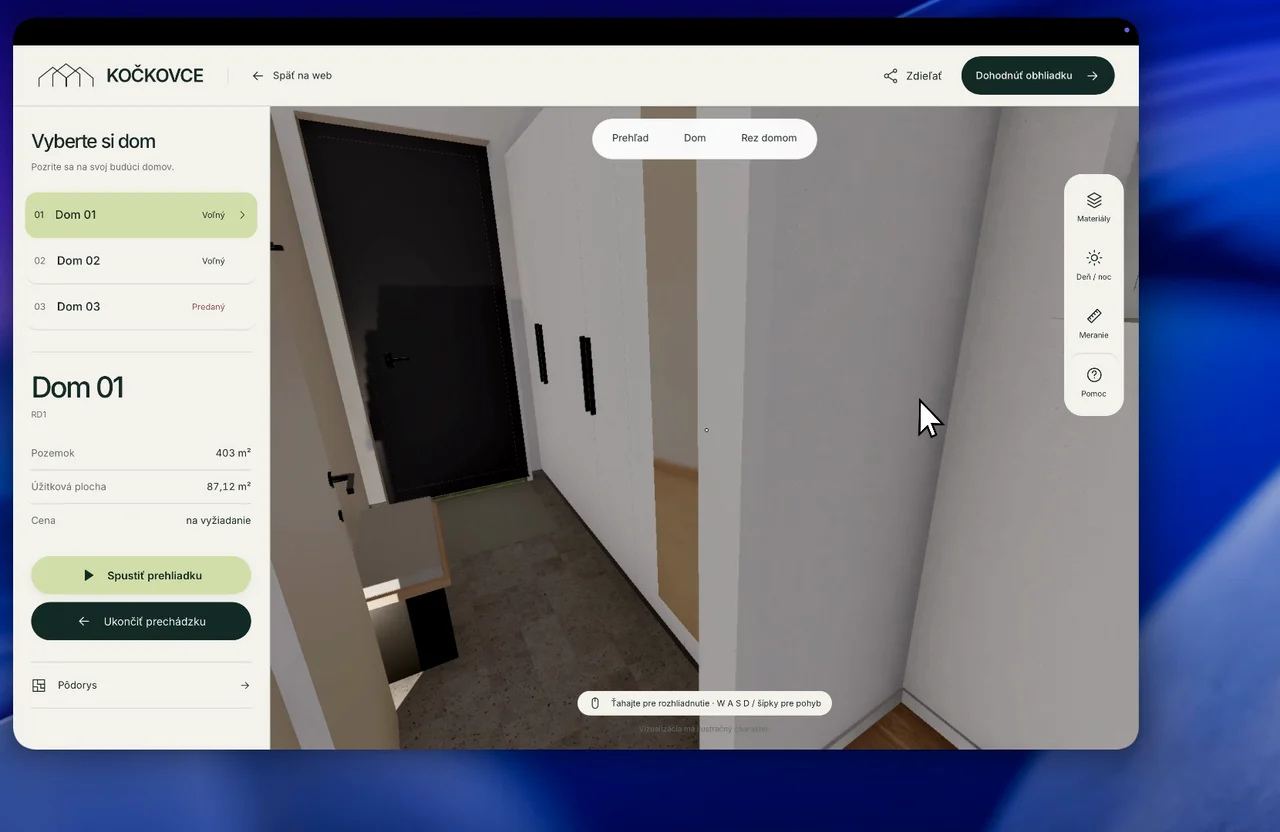The height and width of the screenshot is (832, 1280).
Task: Open the Pôdorys floor plan row
Action: point(141,685)
